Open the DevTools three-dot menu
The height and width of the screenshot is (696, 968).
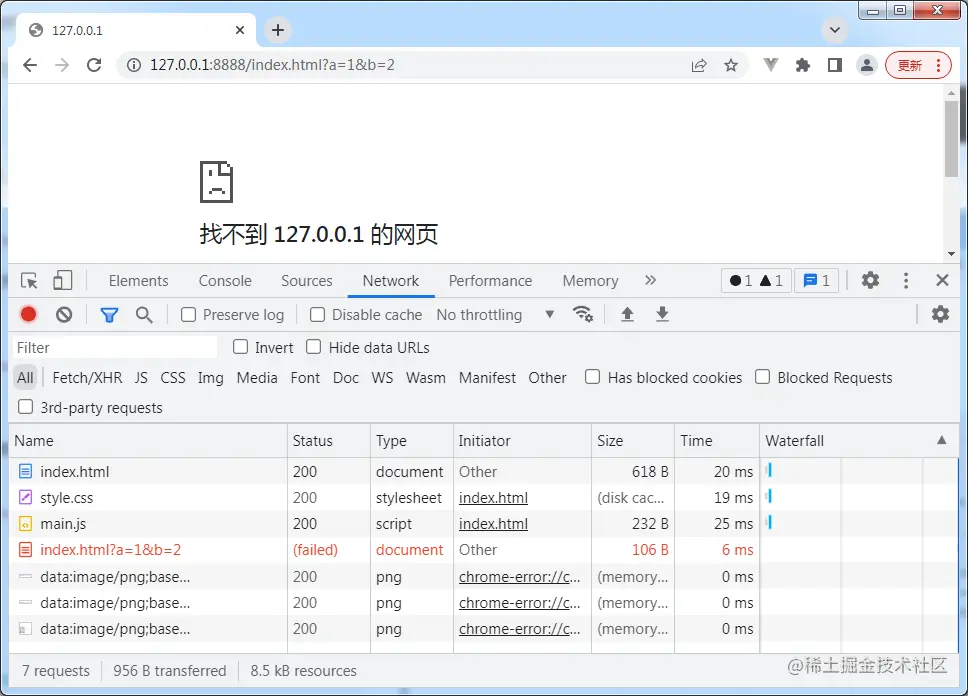pyautogui.click(x=906, y=280)
